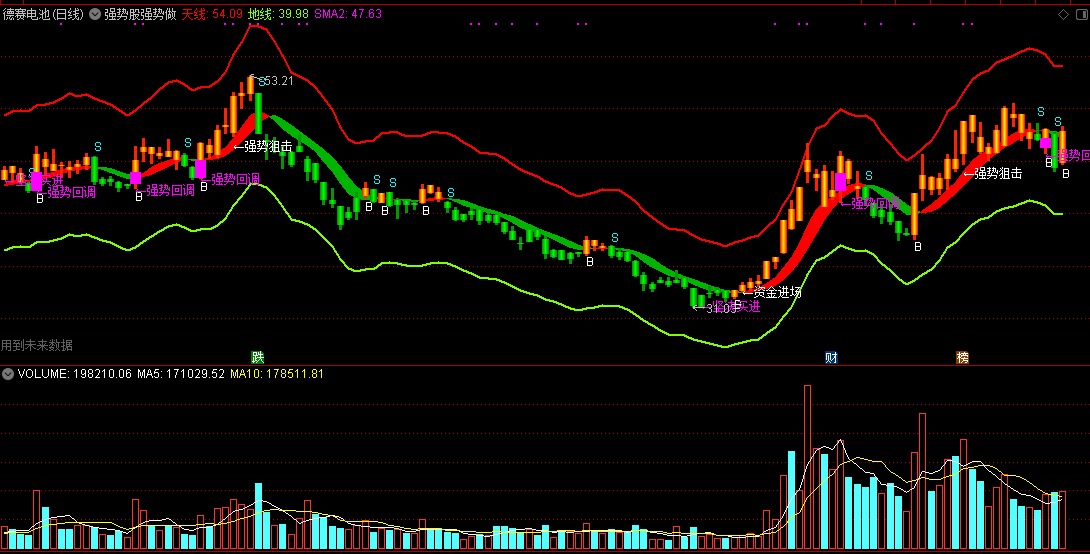Open the blue 财 event marker
This screenshot has height=554, width=1090.
click(x=831, y=357)
